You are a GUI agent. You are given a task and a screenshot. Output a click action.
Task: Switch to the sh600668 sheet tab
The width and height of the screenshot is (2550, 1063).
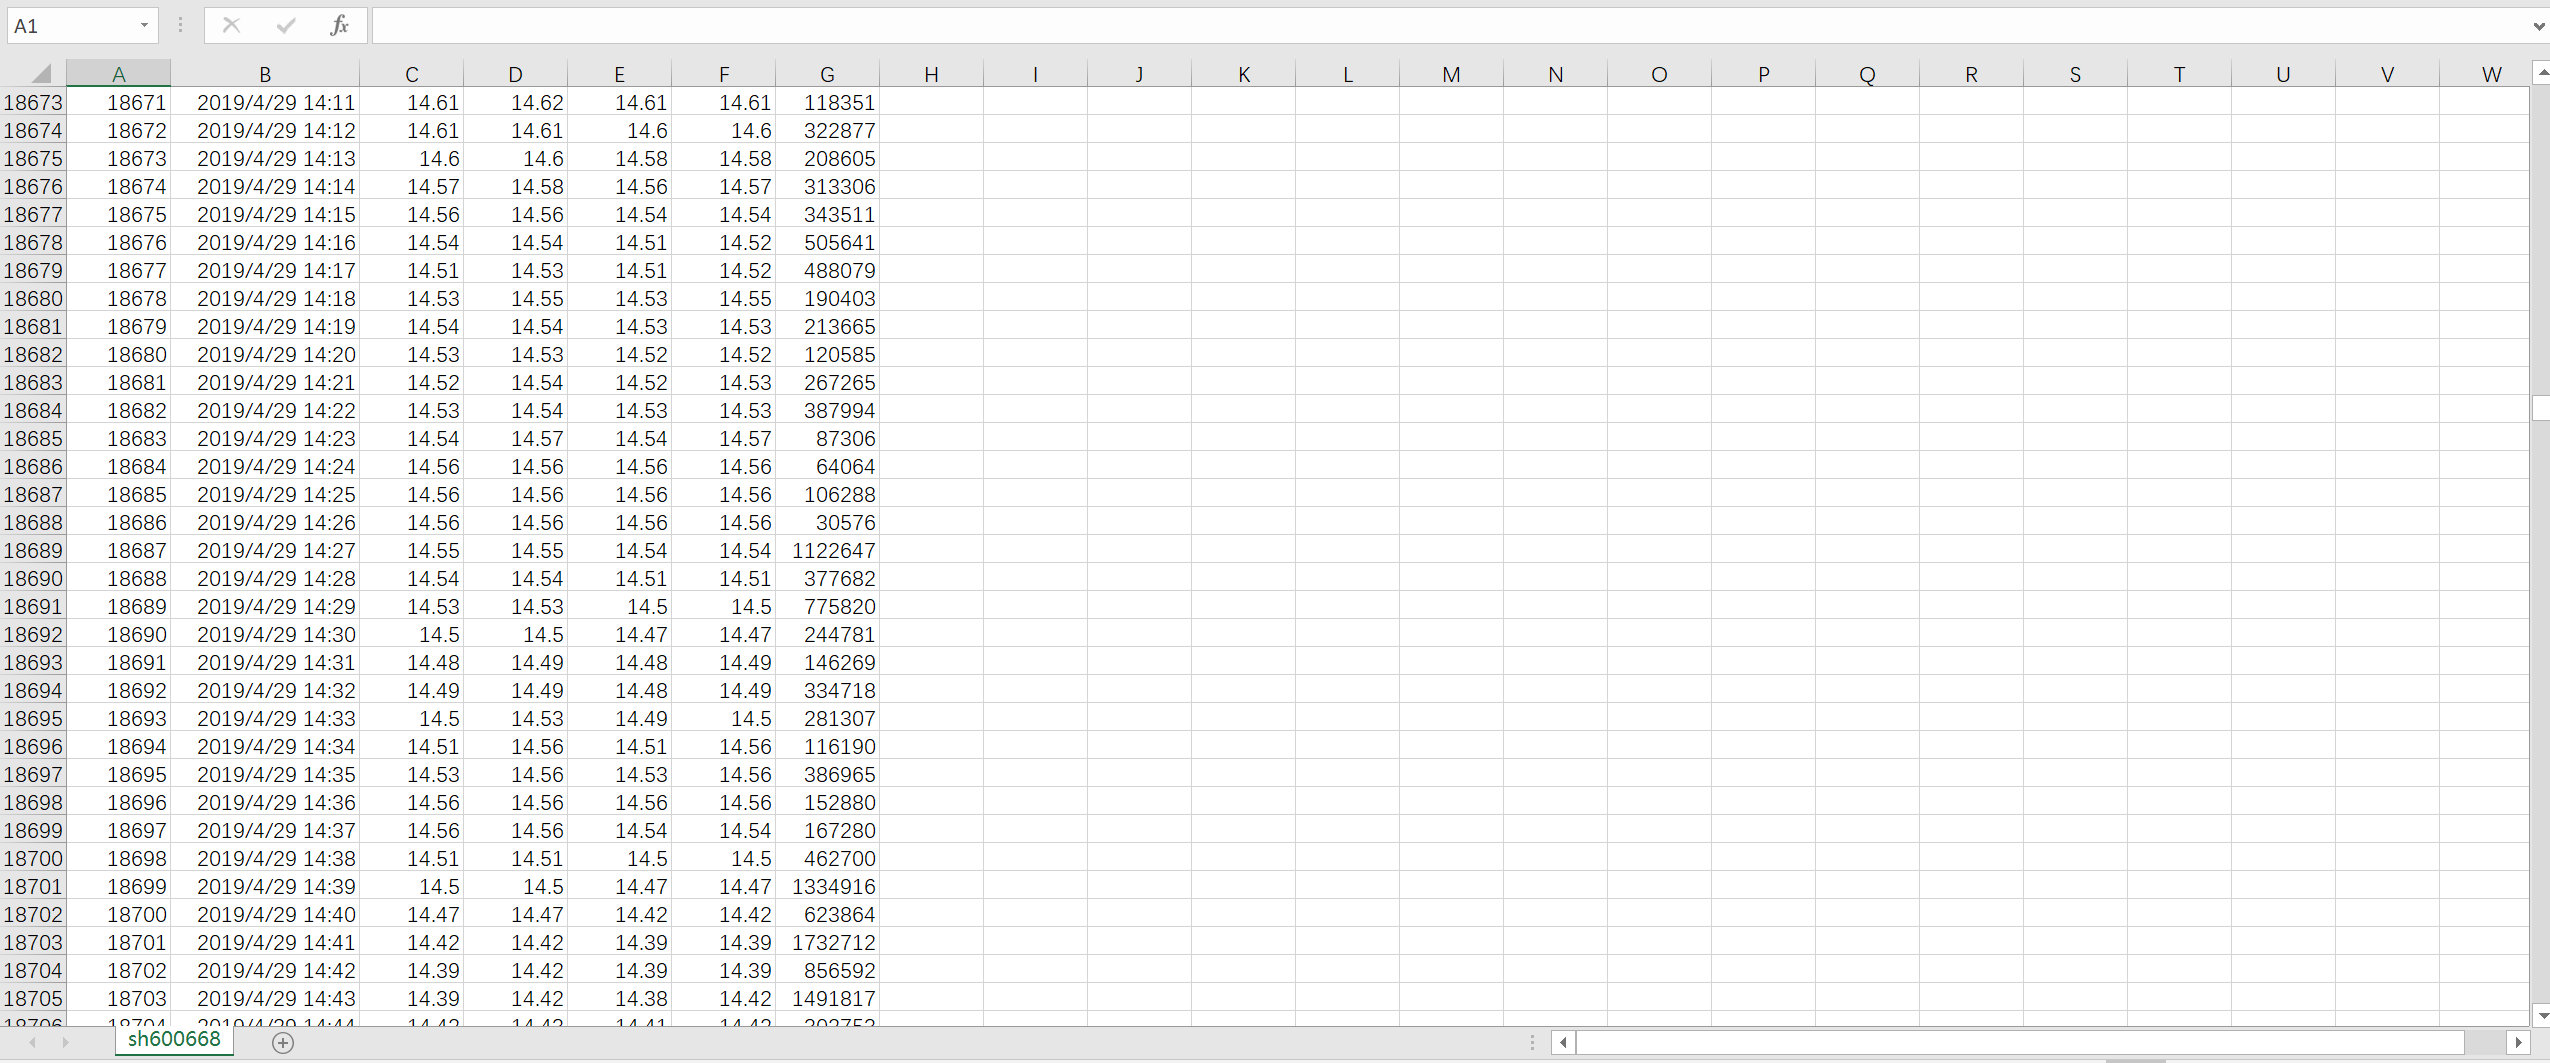174,1039
